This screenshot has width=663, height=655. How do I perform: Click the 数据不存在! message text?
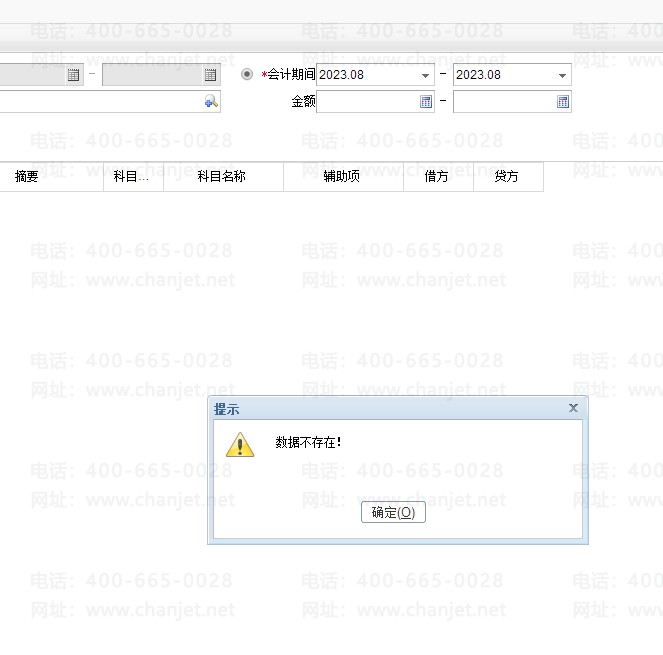308,442
